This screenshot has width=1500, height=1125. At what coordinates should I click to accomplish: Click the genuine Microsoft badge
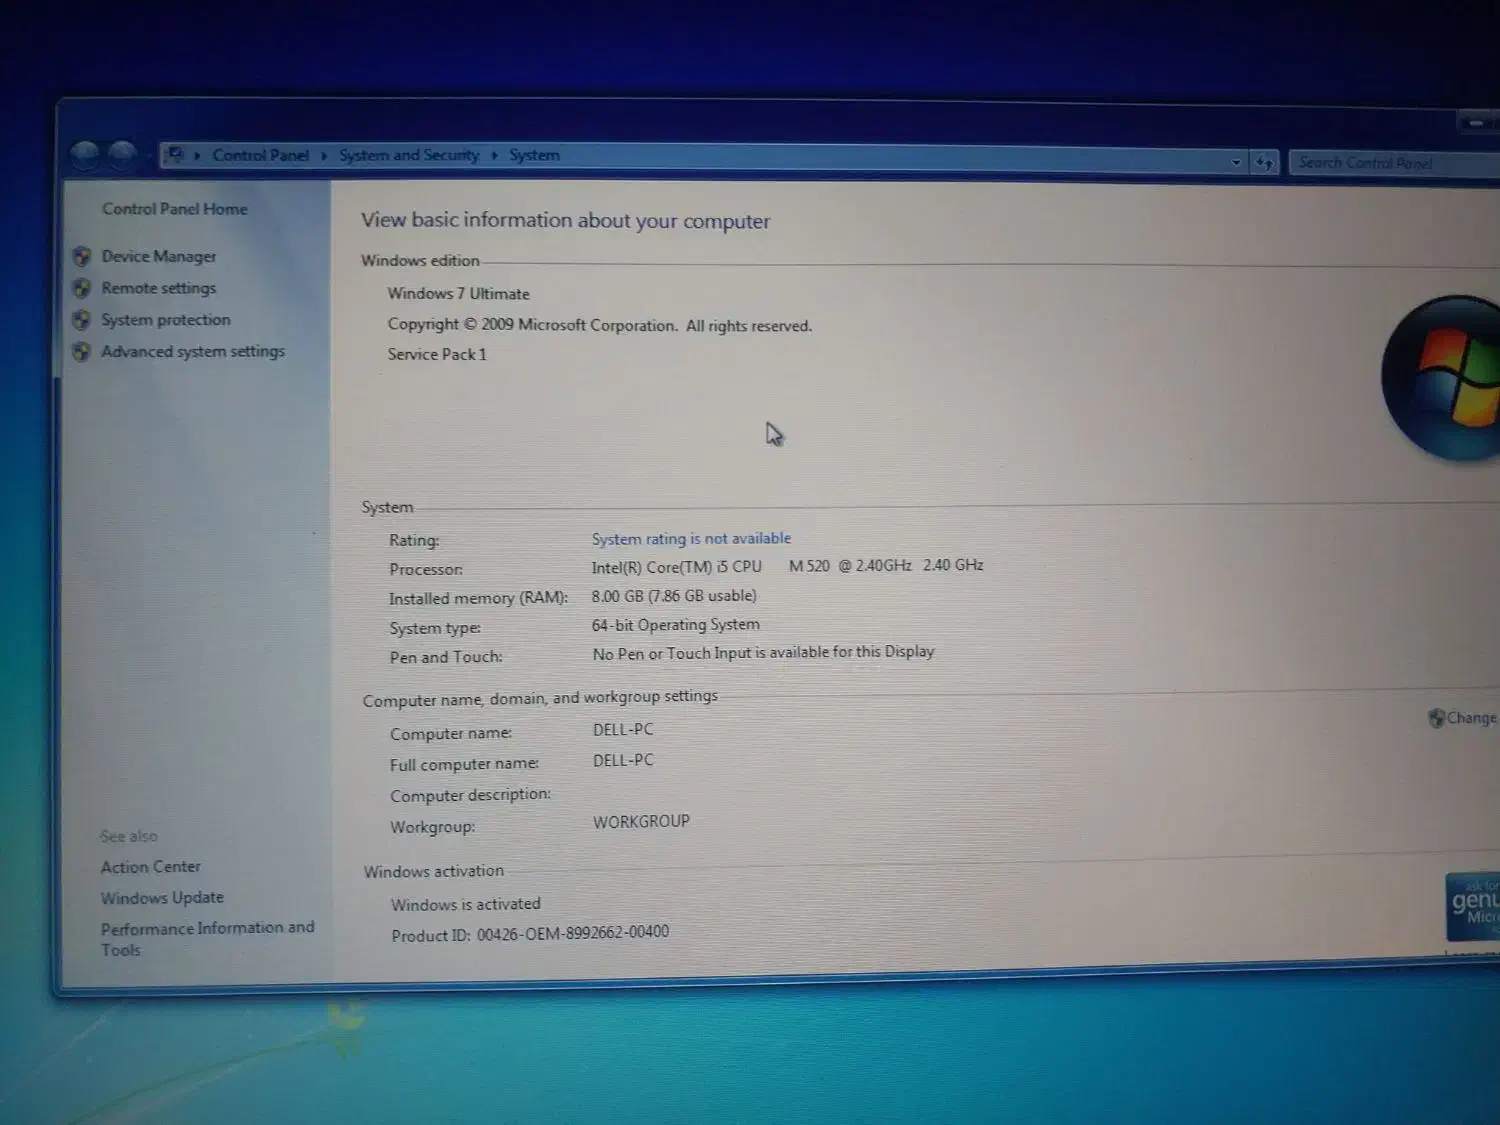1473,906
